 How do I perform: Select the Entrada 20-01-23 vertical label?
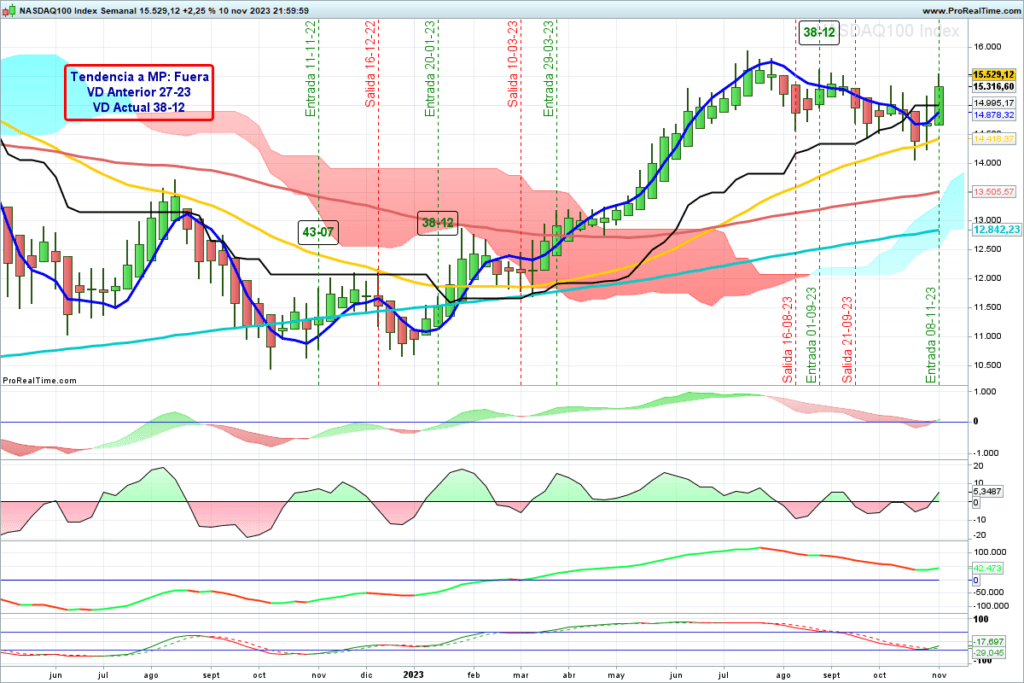tap(430, 69)
